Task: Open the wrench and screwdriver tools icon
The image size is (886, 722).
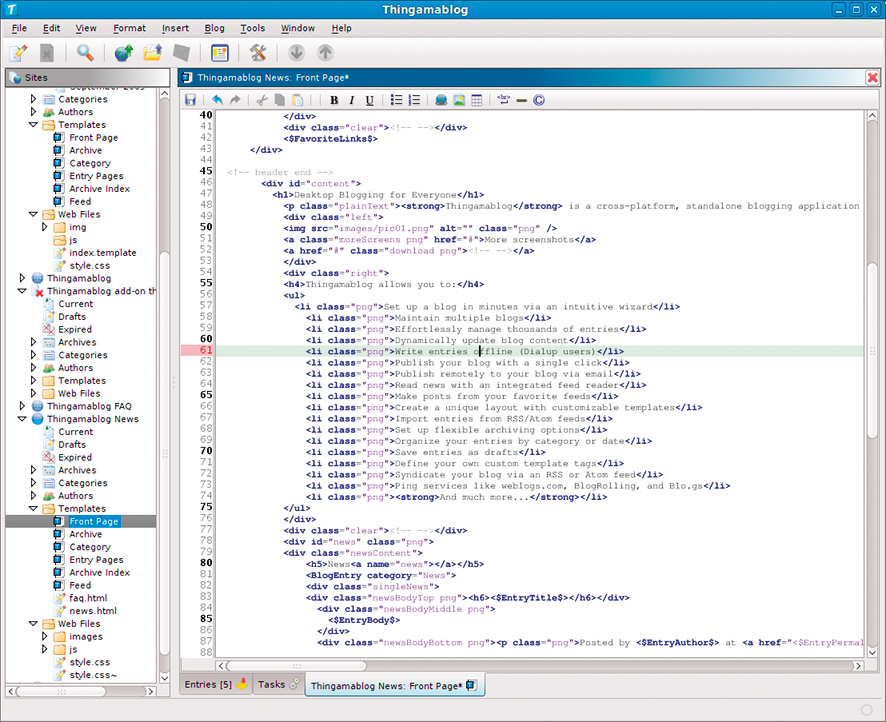Action: coord(258,53)
